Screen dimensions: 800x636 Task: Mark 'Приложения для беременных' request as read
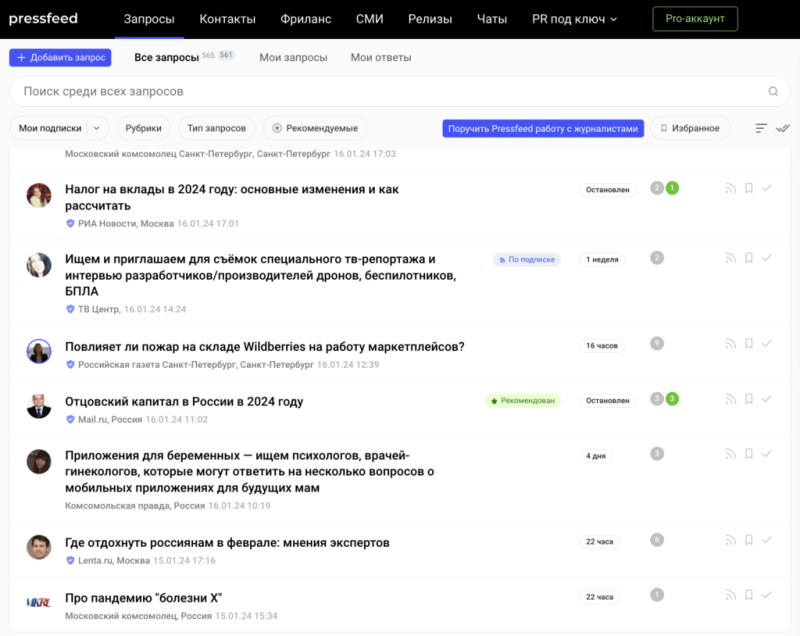coord(766,454)
